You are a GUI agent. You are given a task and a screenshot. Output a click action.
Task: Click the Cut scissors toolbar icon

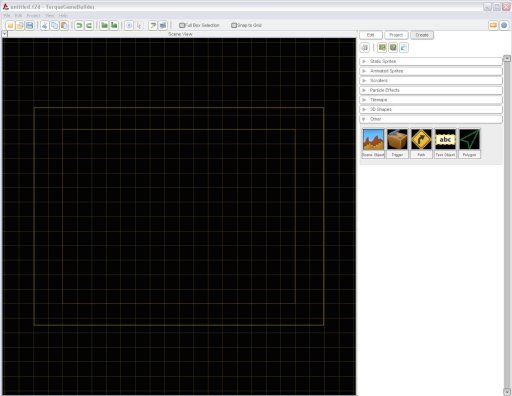(45, 25)
